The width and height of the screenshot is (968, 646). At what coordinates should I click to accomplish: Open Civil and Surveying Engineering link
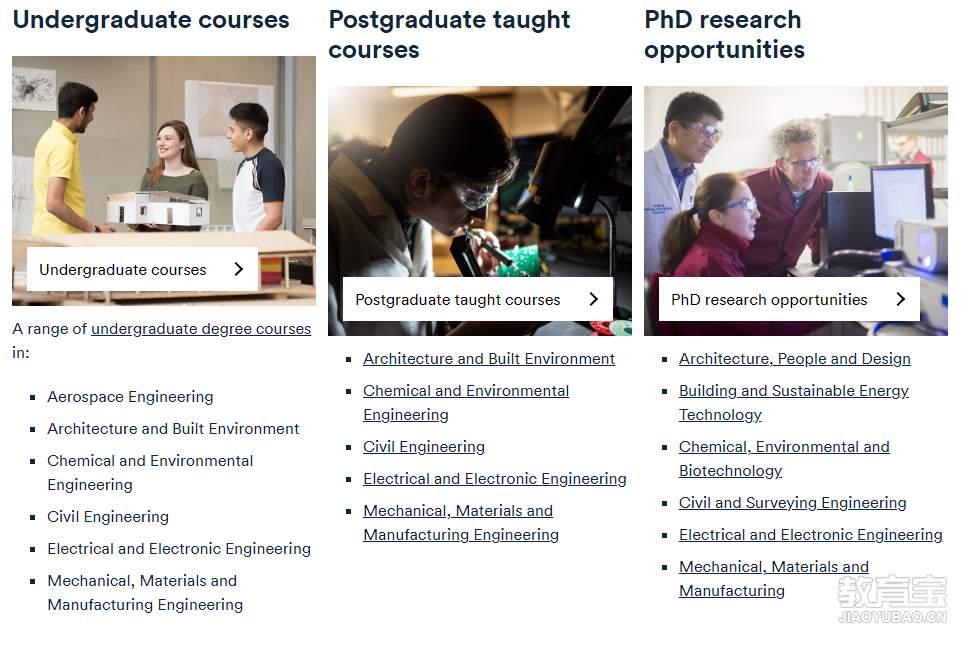click(793, 503)
